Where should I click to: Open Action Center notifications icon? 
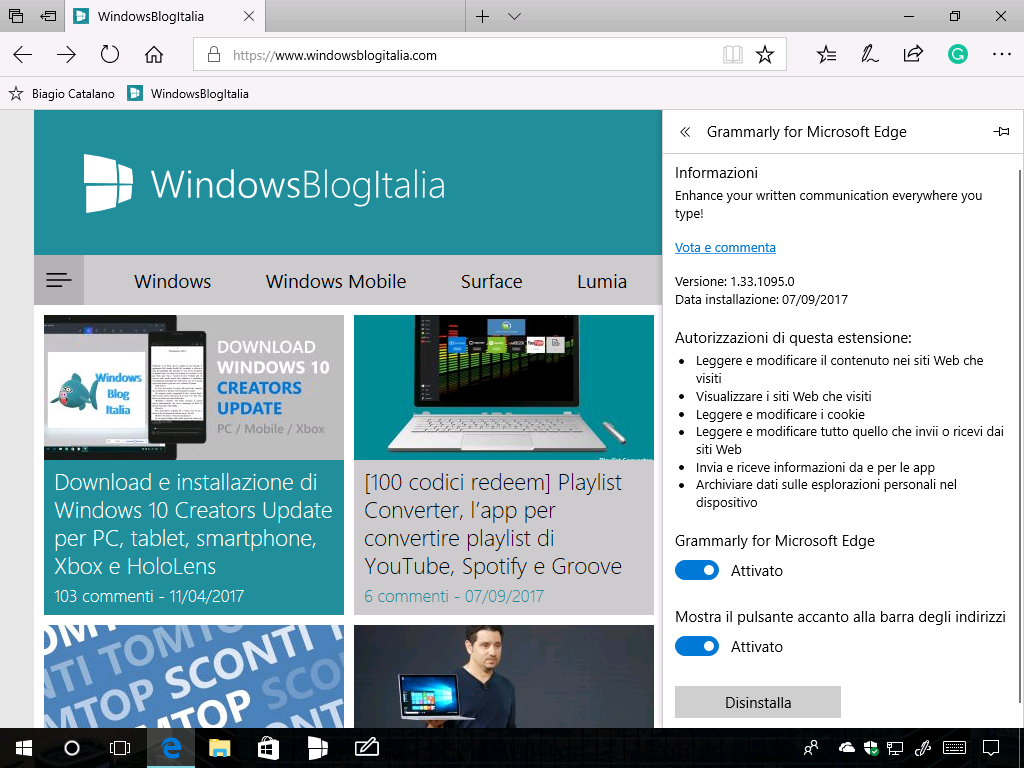[x=991, y=748]
